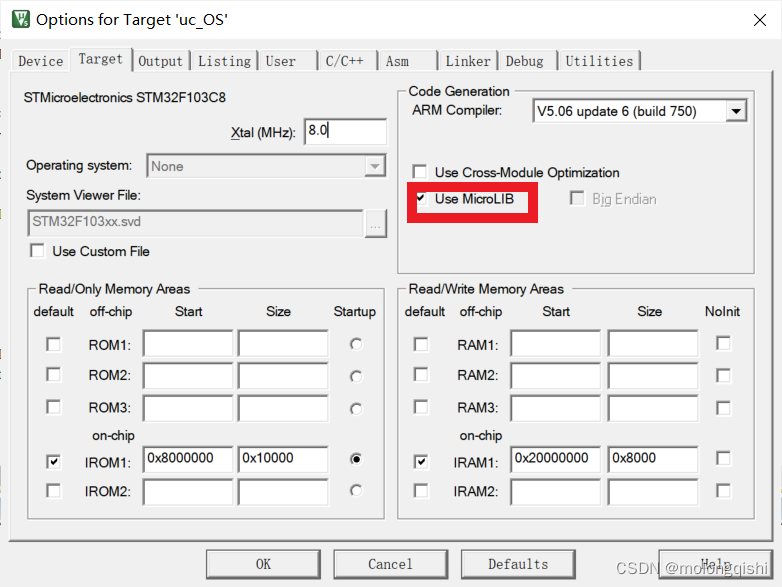Select the ROM2 Startup radio button
Screen dimensions: 782x587
(356, 376)
